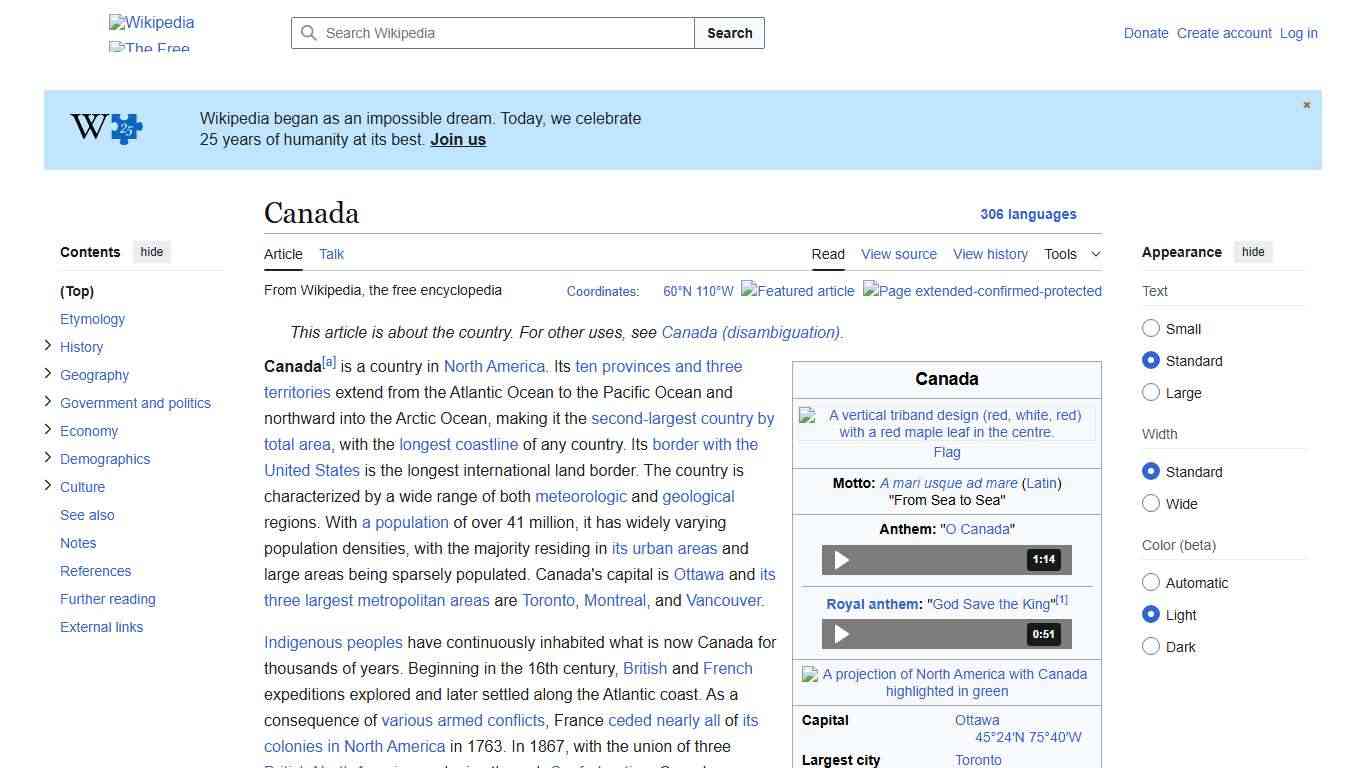Image resolution: width=1366 pixels, height=768 pixels.
Task: Switch color scheme to Dark
Action: (1151, 646)
